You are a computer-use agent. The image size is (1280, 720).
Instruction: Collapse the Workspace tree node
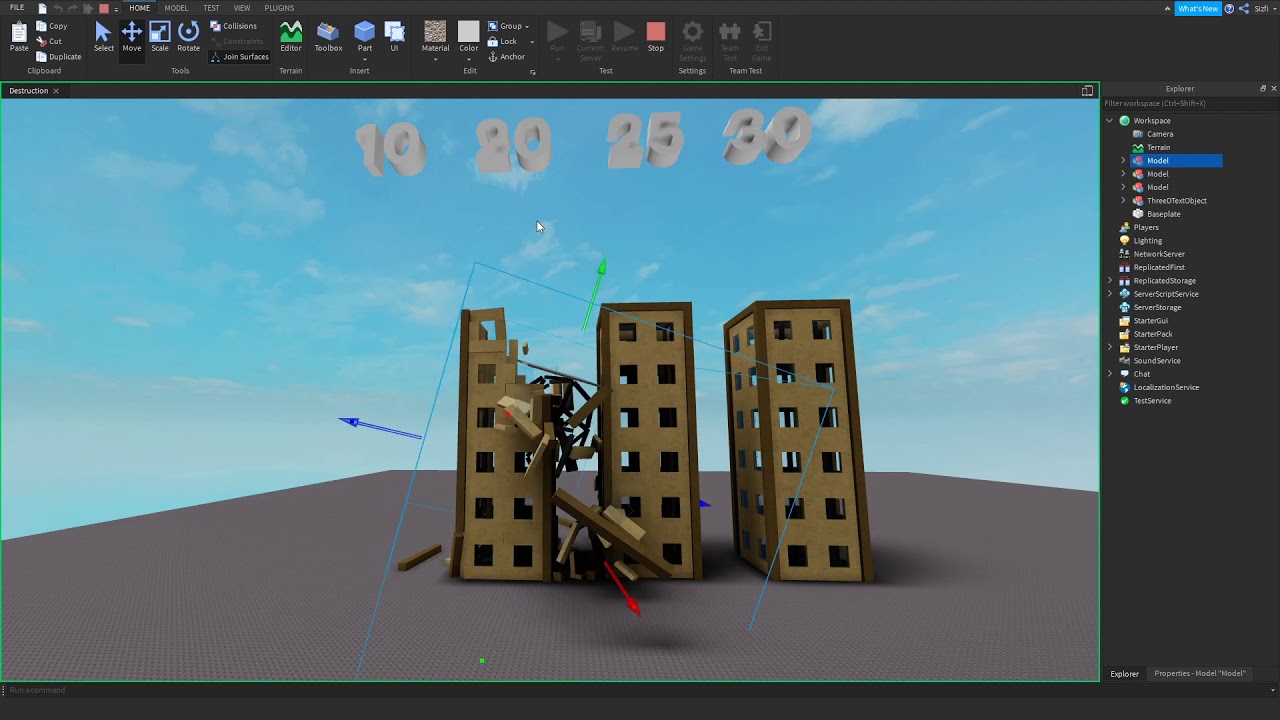(1109, 121)
